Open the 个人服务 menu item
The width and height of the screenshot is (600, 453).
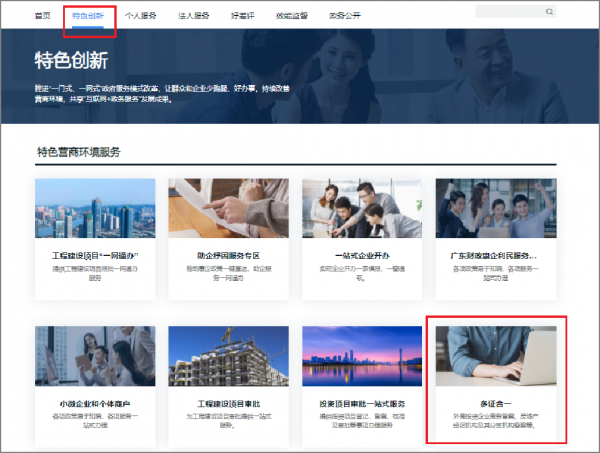click(141, 16)
